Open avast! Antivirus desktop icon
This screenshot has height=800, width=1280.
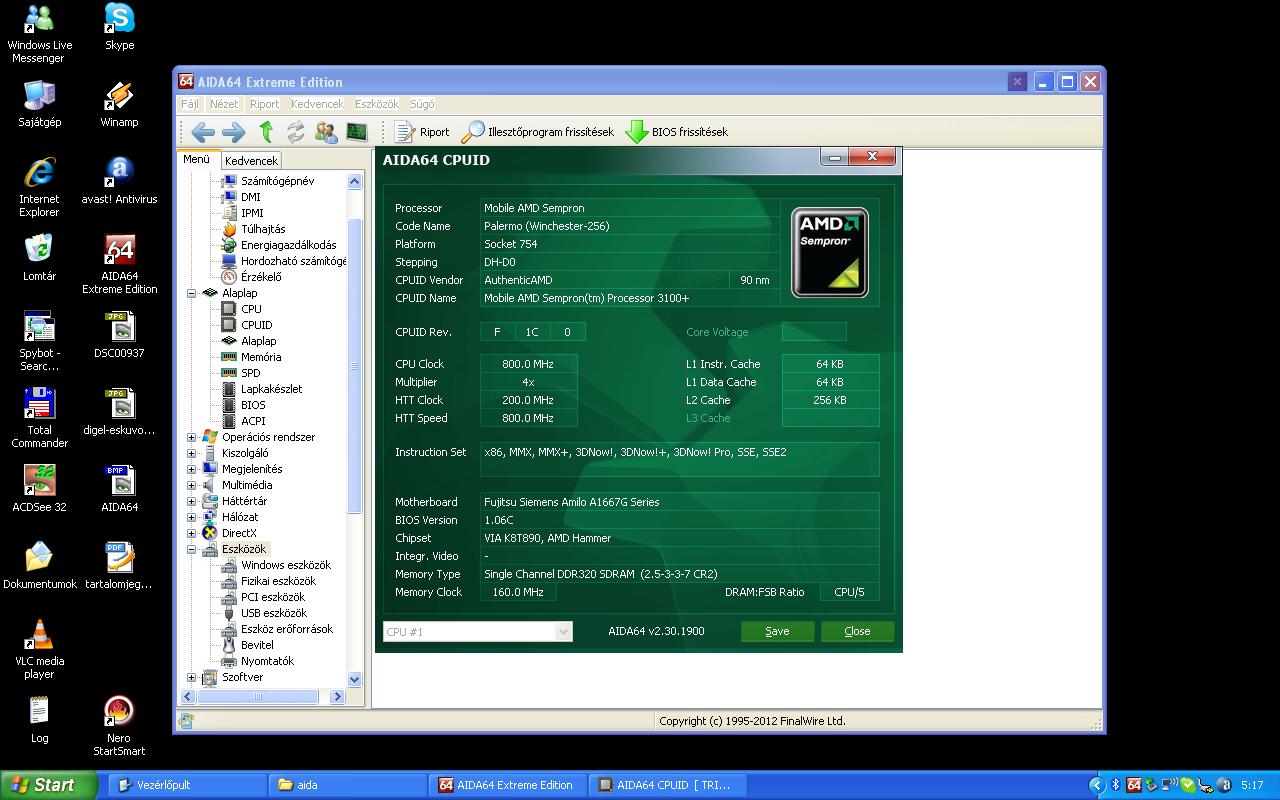click(x=119, y=180)
